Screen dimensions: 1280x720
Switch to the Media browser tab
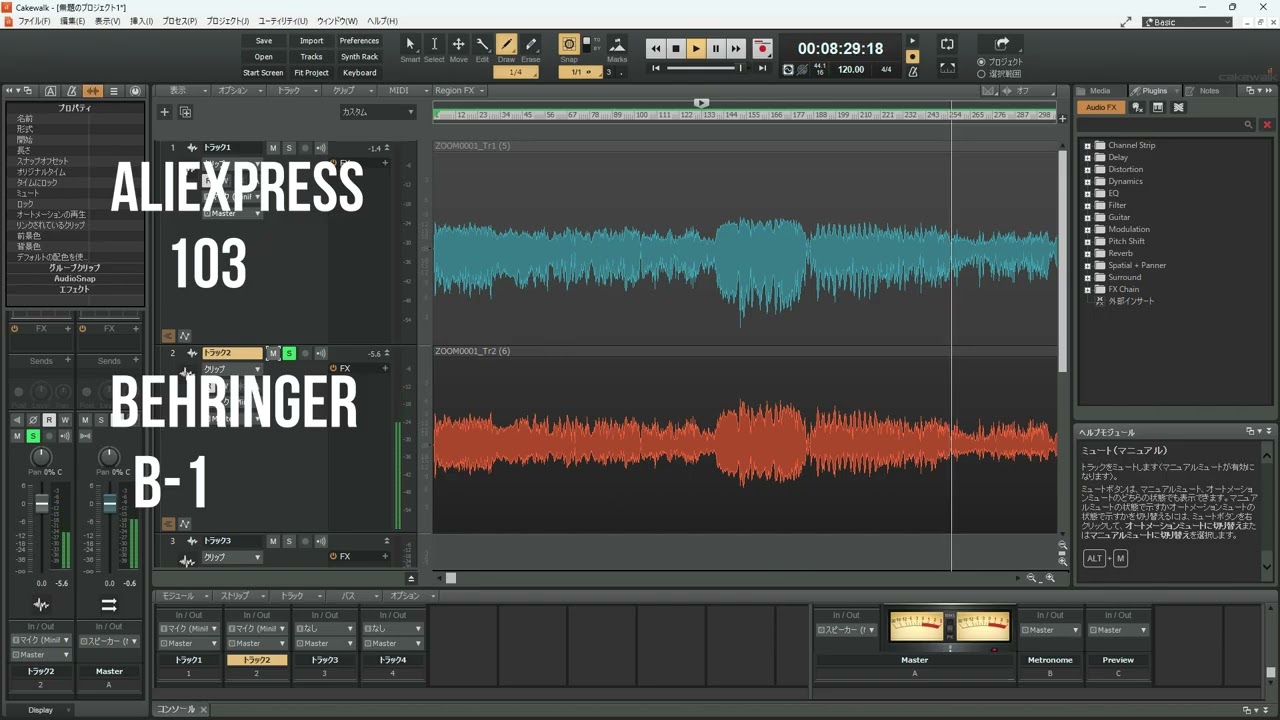click(1099, 91)
